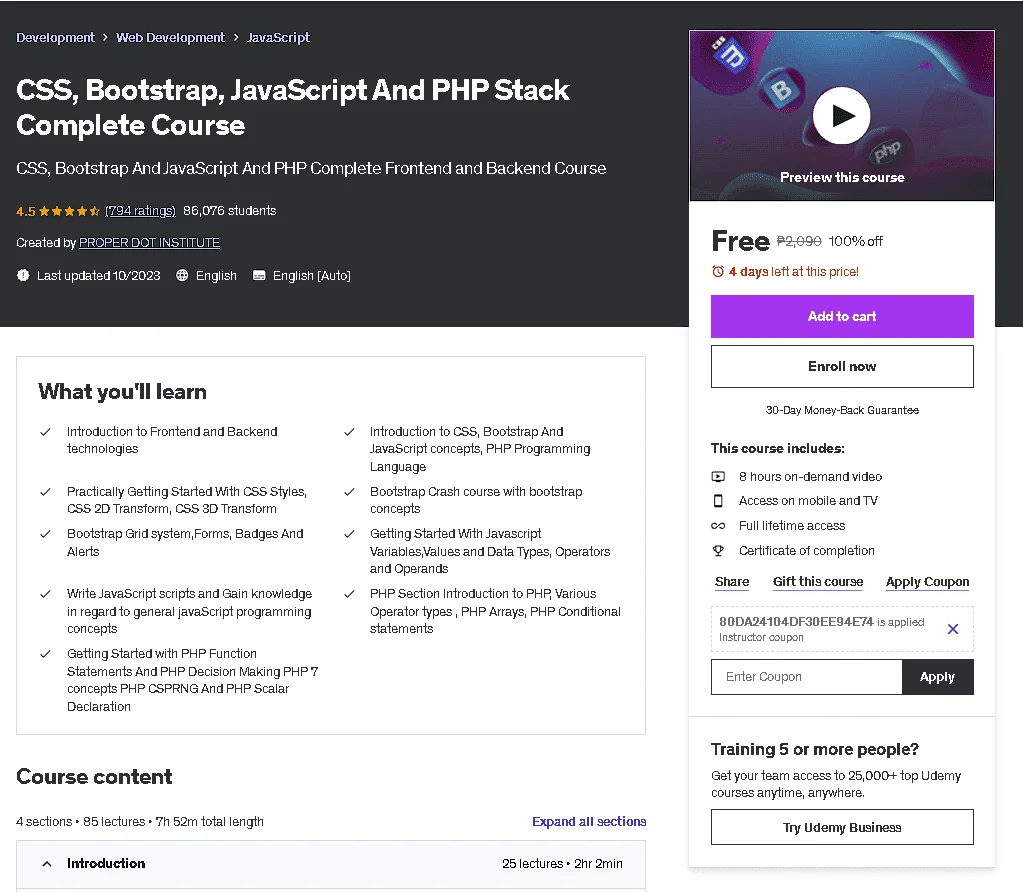Open PROPER DOT INSTITUTE instructor link
The image size is (1023, 892).
pos(149,243)
